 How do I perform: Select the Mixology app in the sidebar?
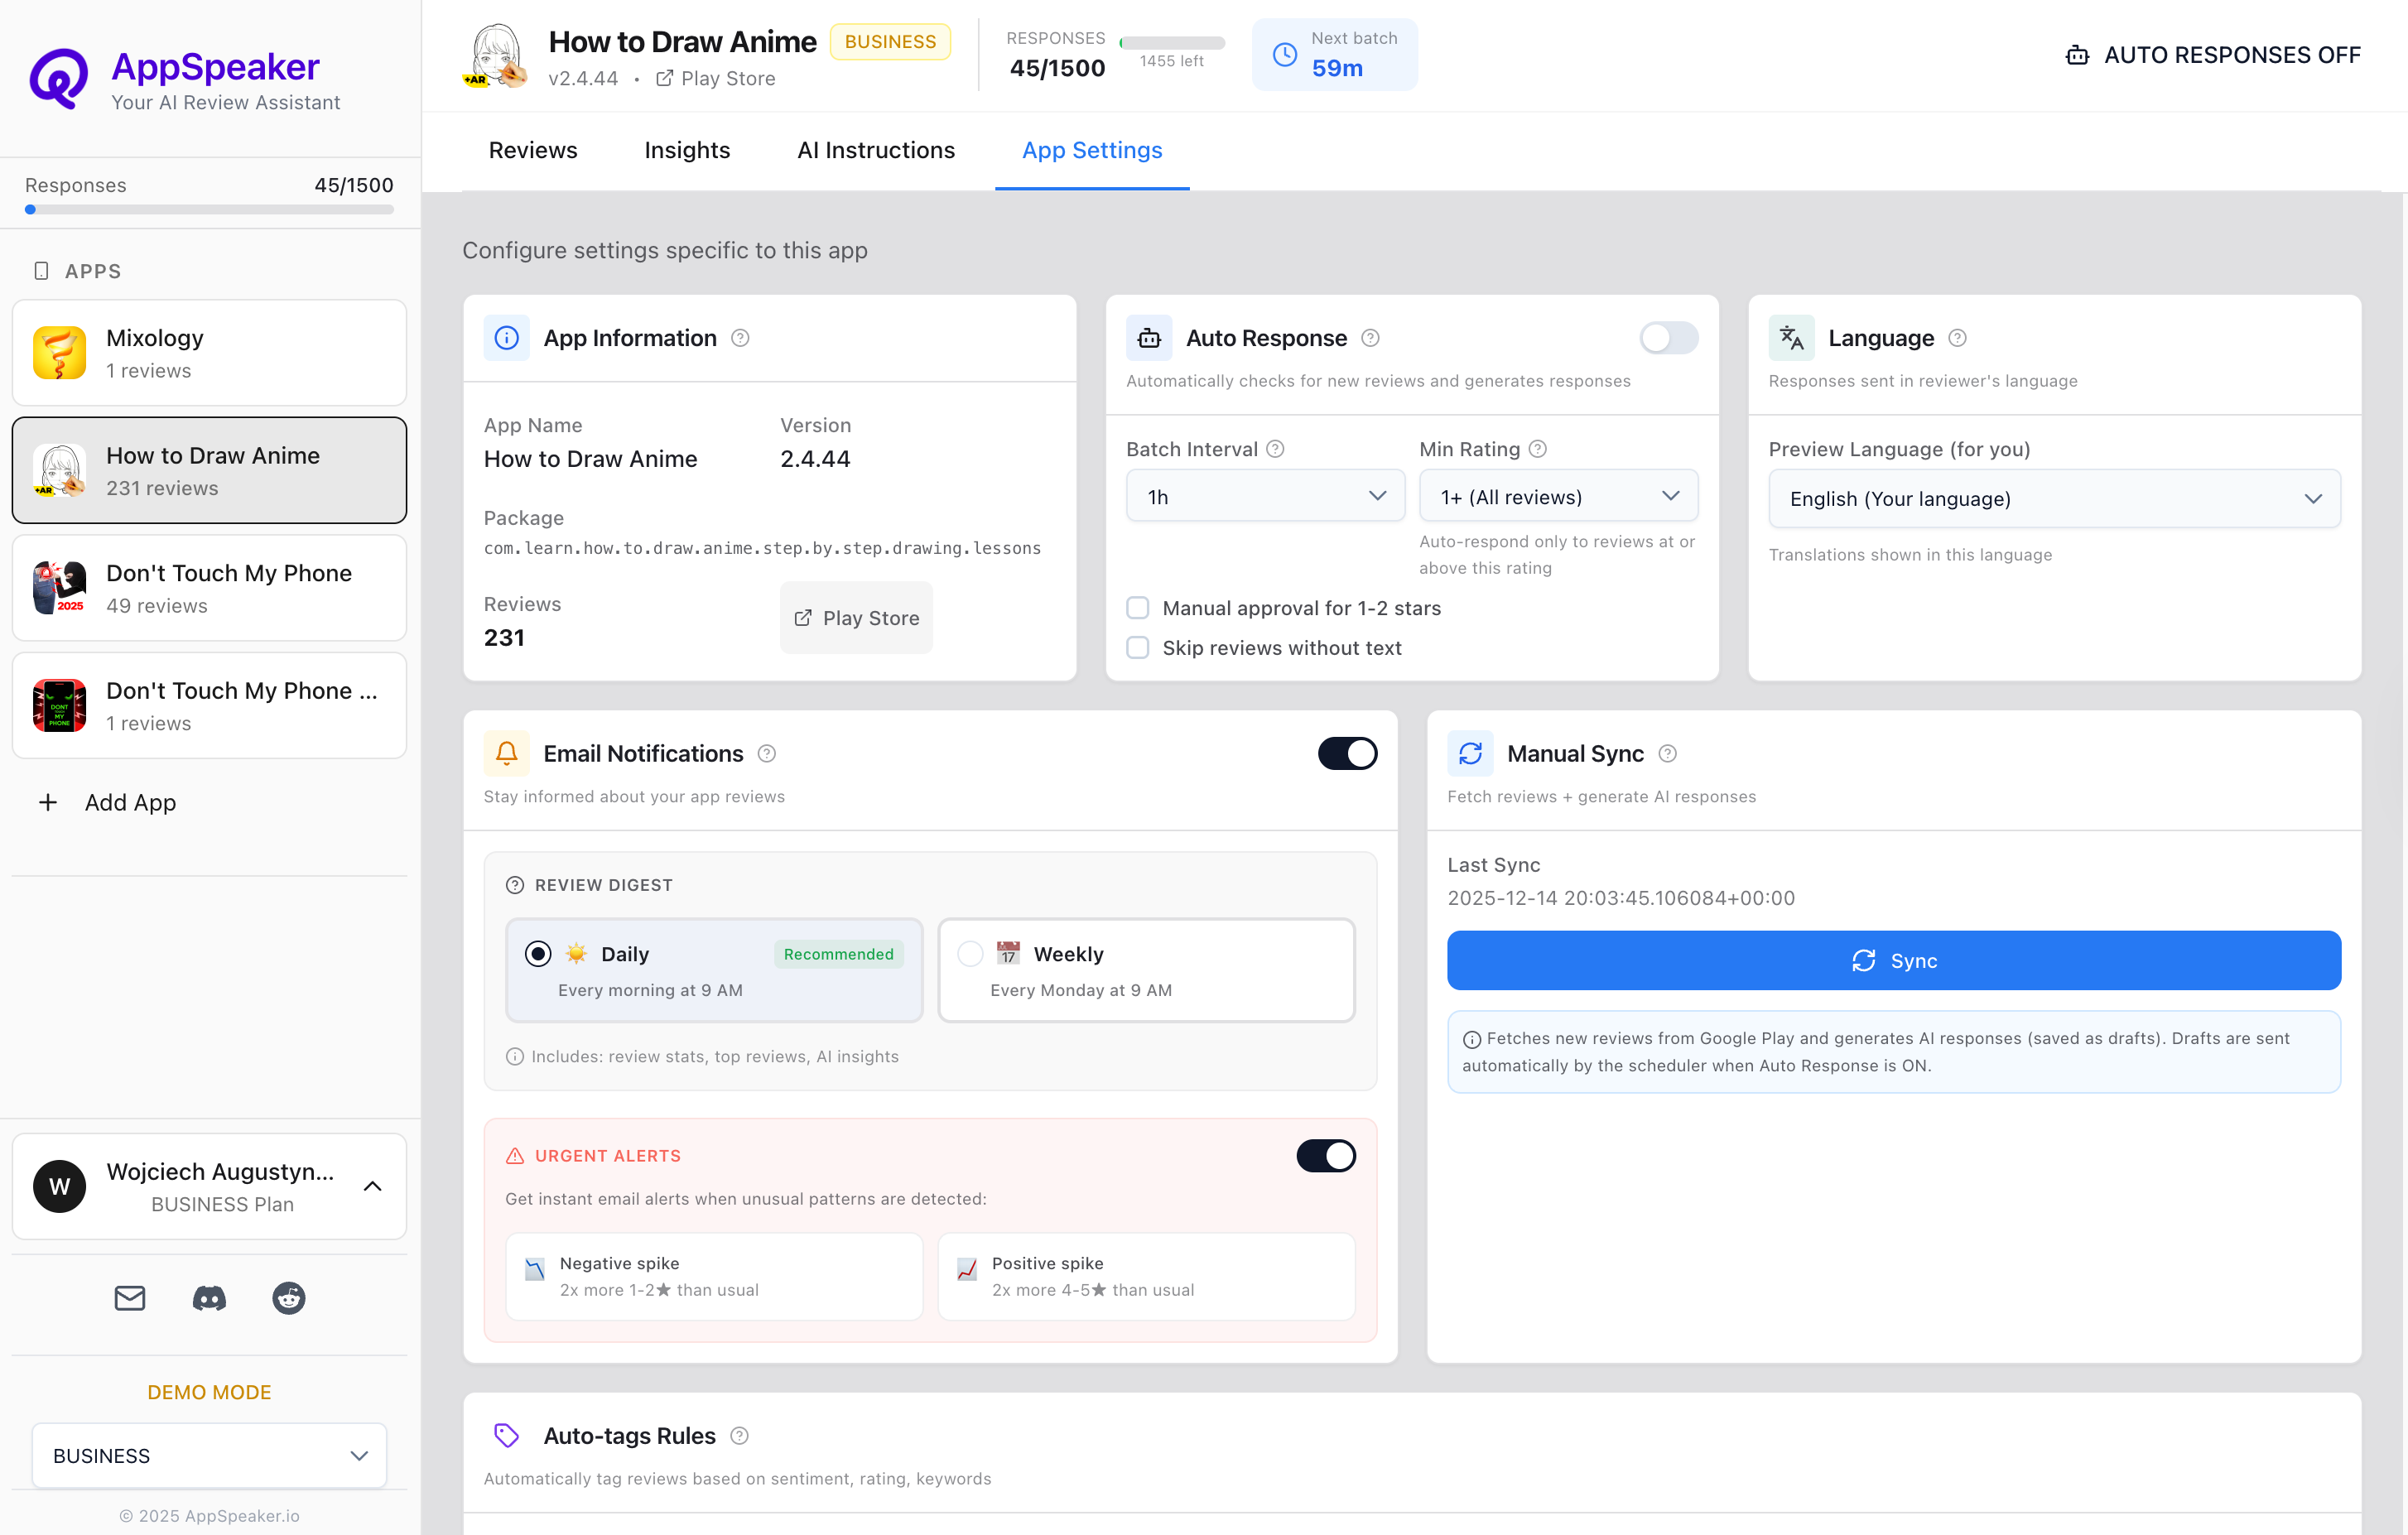pyautogui.click(x=209, y=352)
